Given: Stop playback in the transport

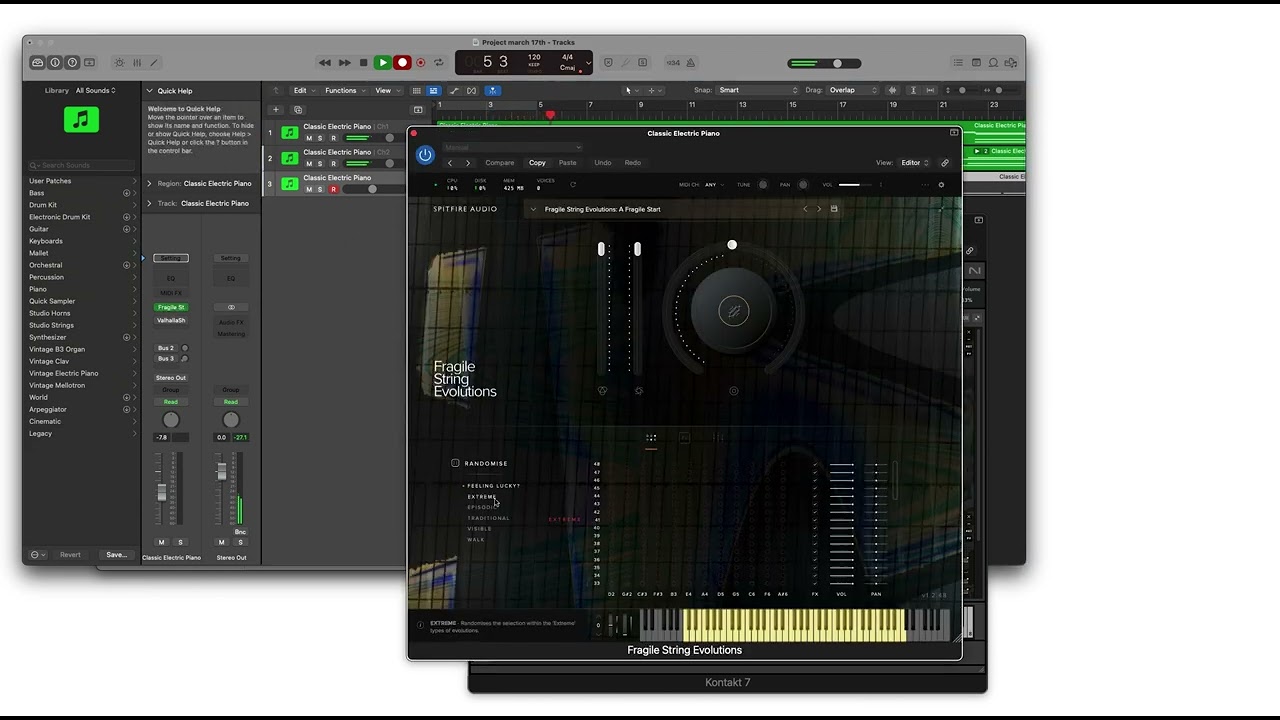Looking at the screenshot, I should 364,63.
